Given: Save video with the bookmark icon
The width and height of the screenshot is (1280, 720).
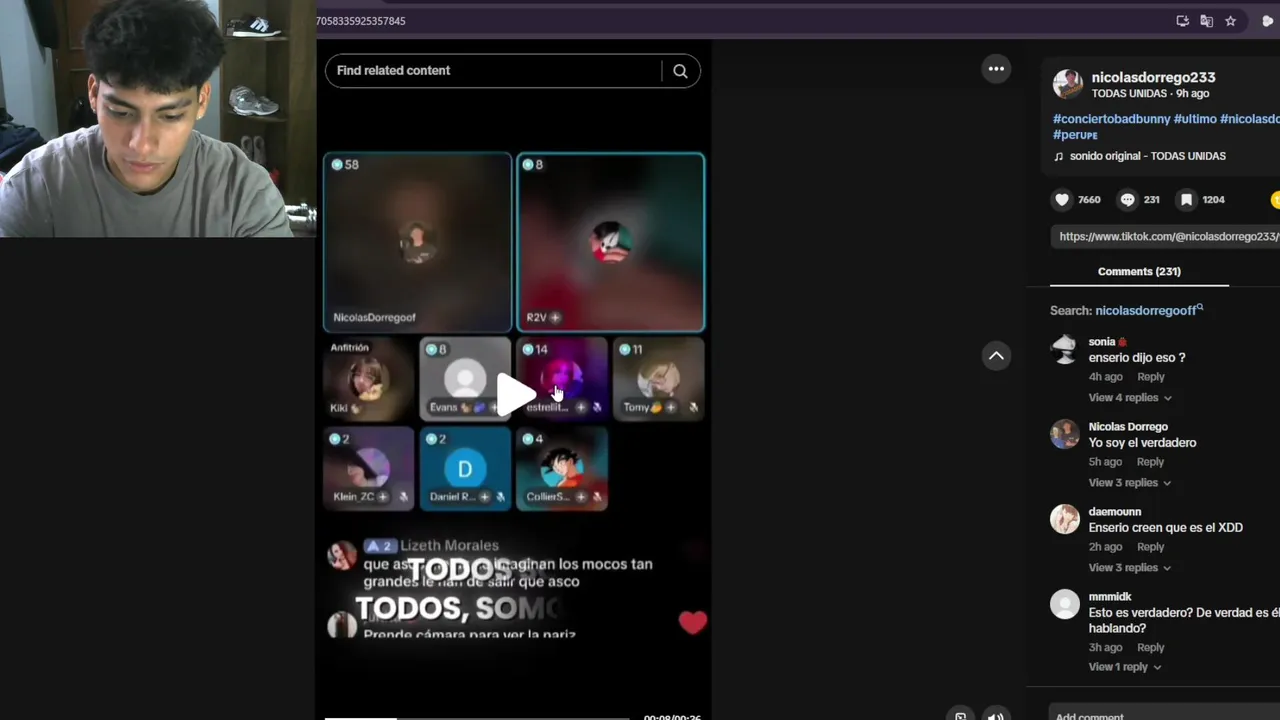Looking at the screenshot, I should [1186, 200].
